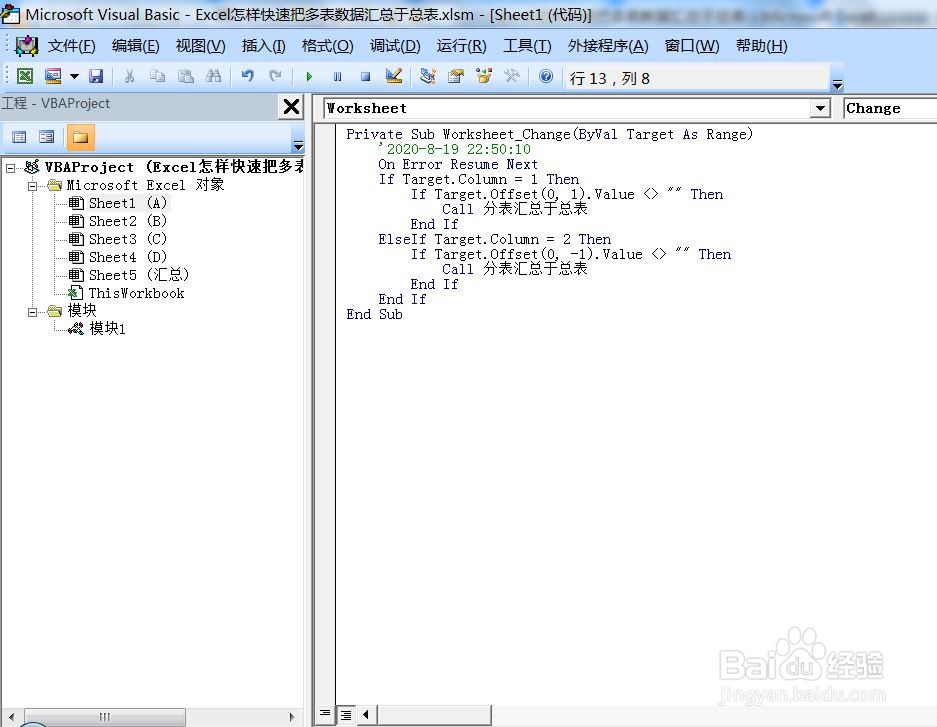Click the Copy icon in the toolbar
937x727 pixels.
tap(158, 76)
